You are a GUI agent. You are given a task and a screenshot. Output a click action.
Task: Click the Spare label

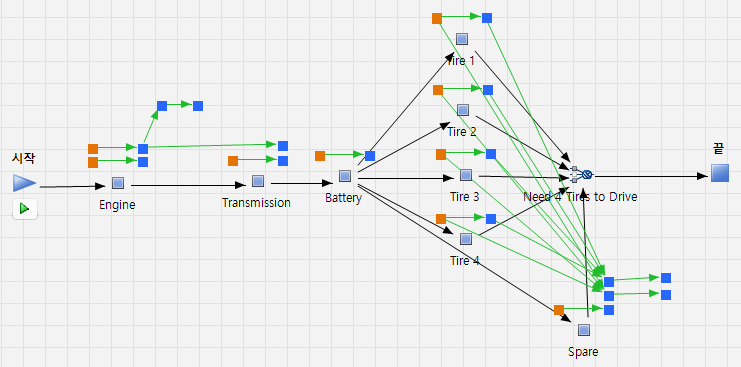point(583,352)
